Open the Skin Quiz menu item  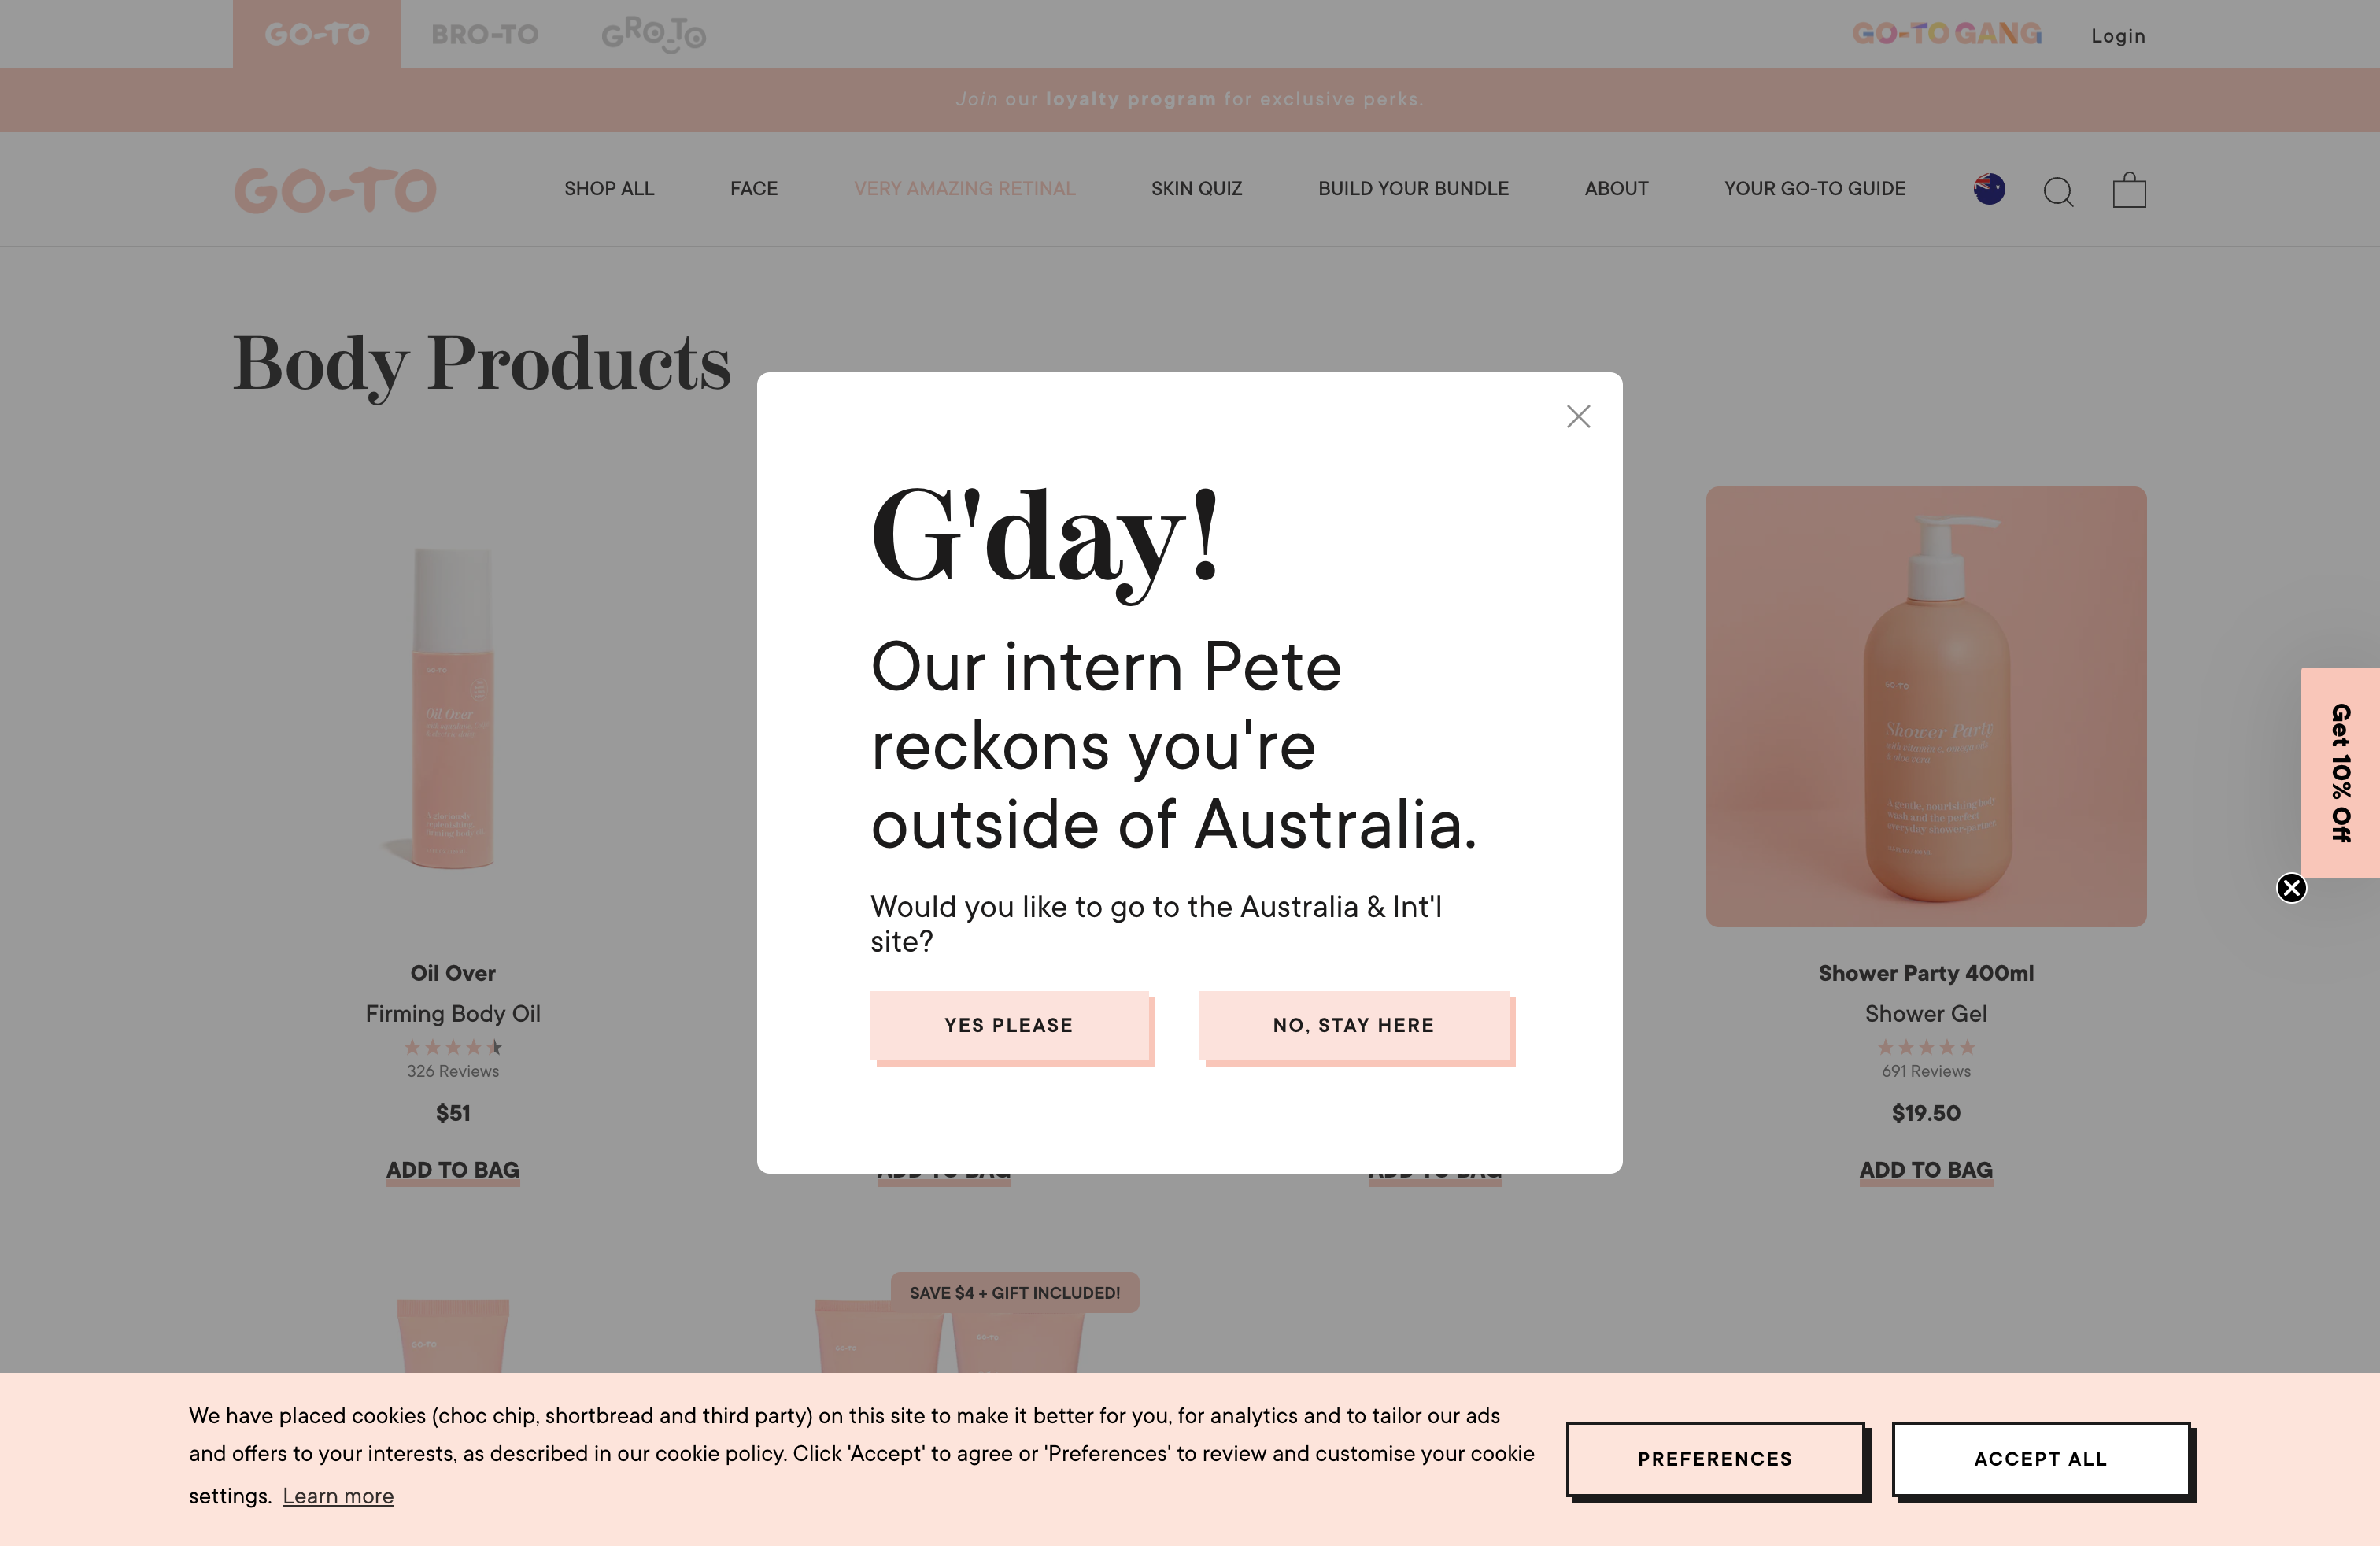1196,188
